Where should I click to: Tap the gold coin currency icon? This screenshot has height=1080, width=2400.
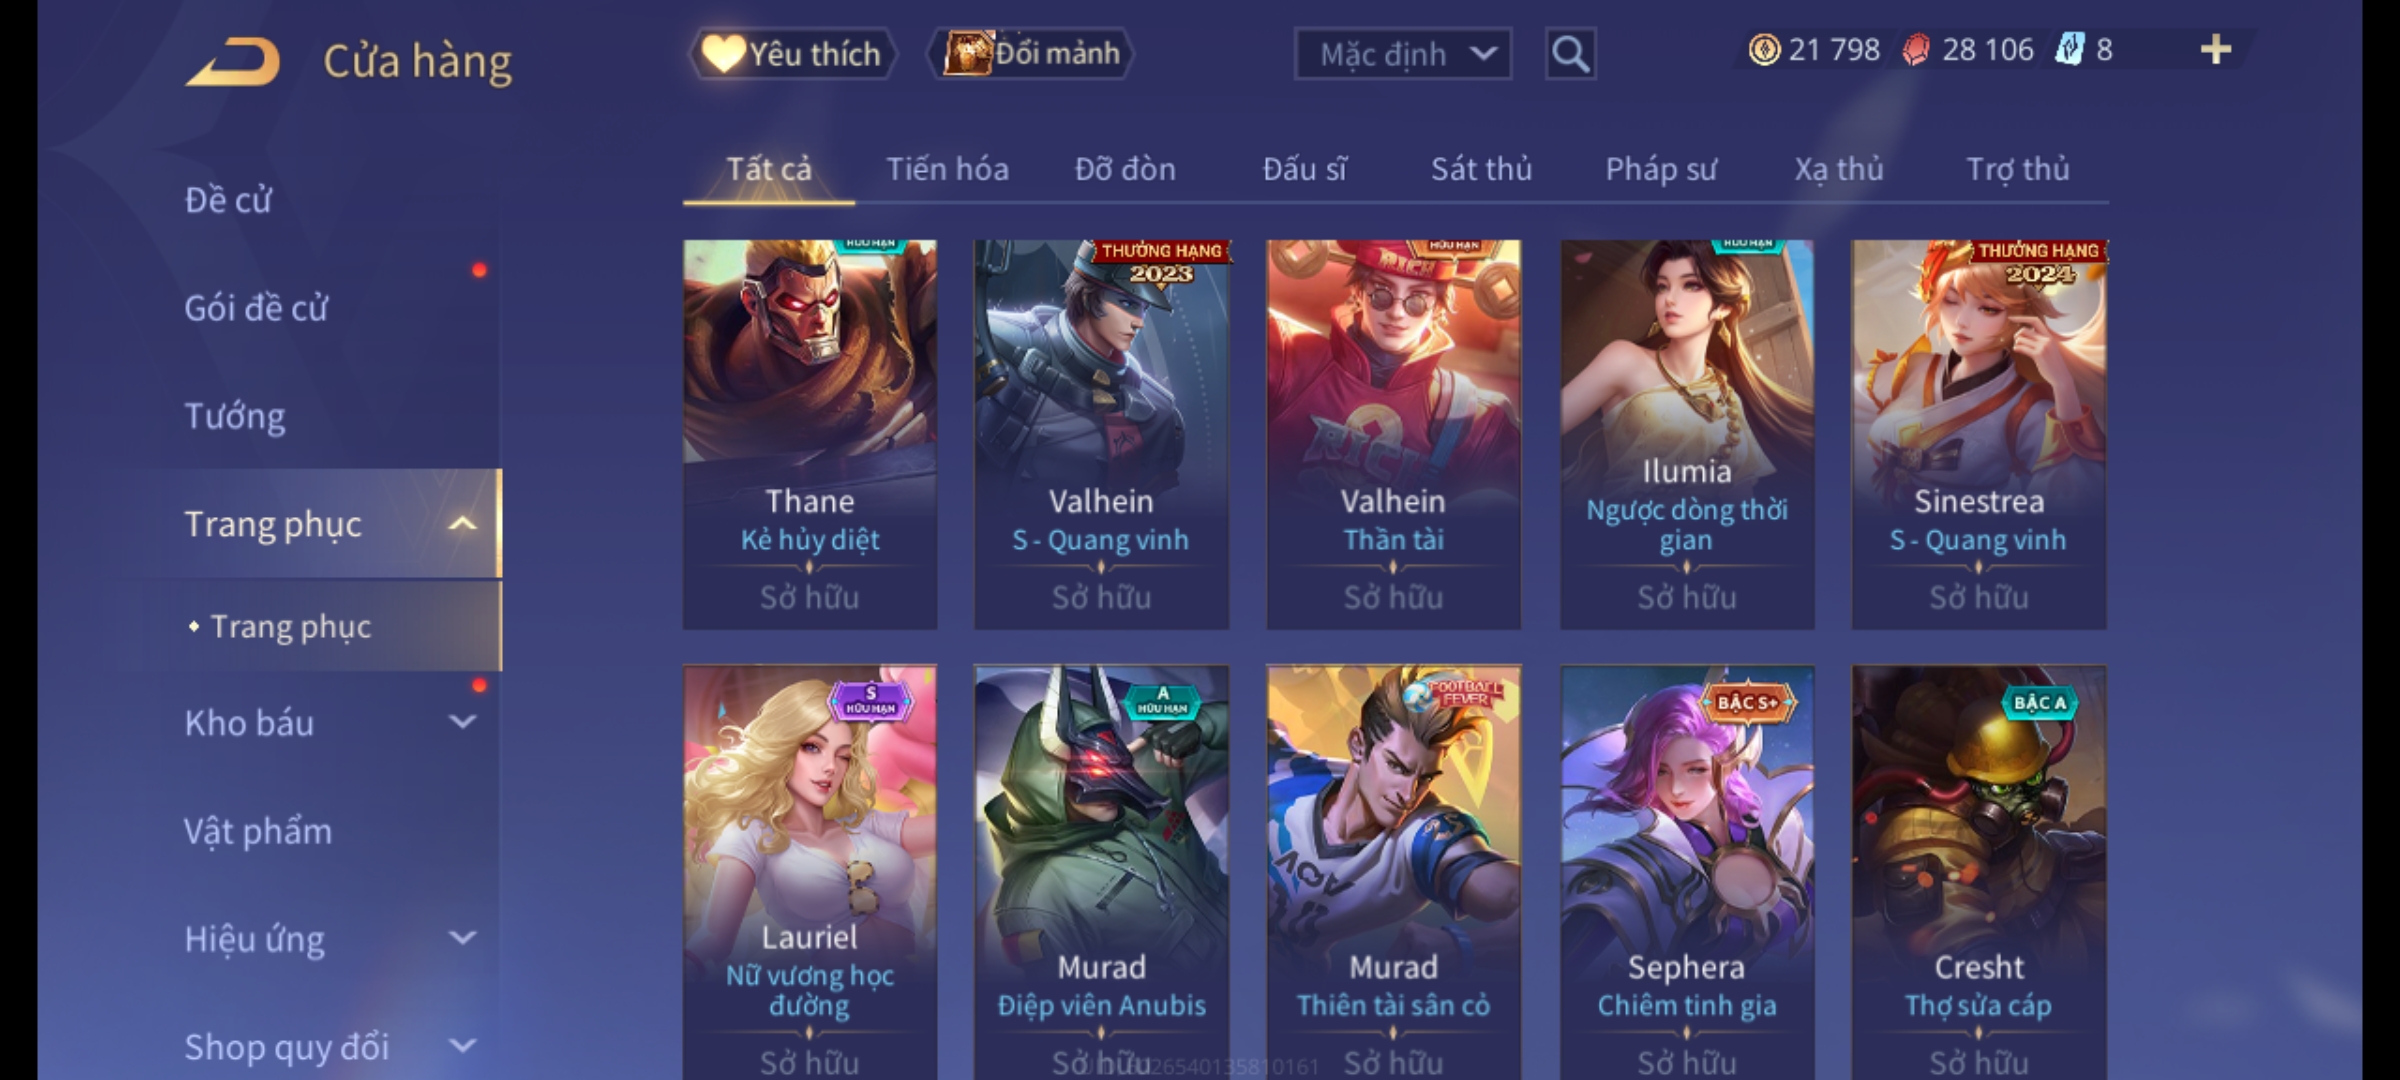pos(1764,50)
